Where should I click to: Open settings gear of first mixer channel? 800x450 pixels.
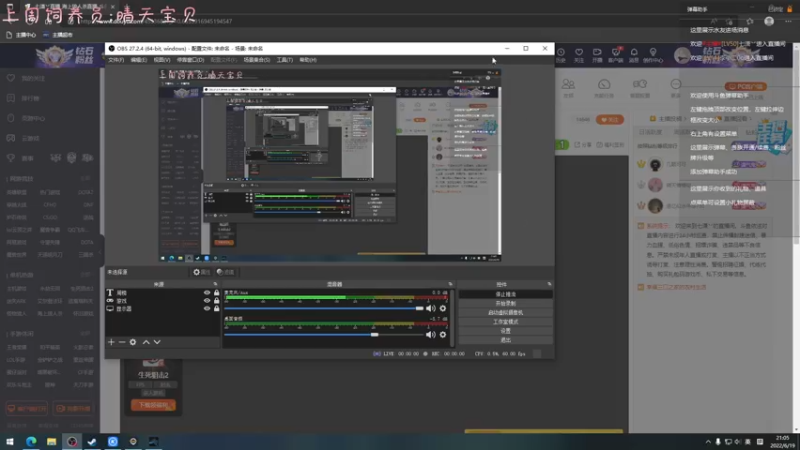pos(443,308)
